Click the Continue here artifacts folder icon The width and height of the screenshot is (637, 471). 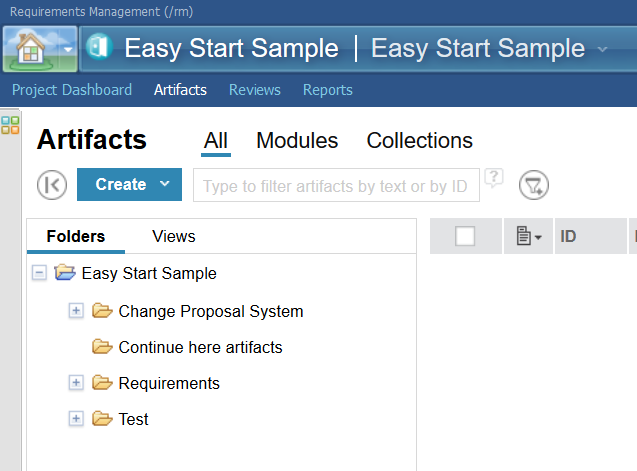click(x=102, y=347)
